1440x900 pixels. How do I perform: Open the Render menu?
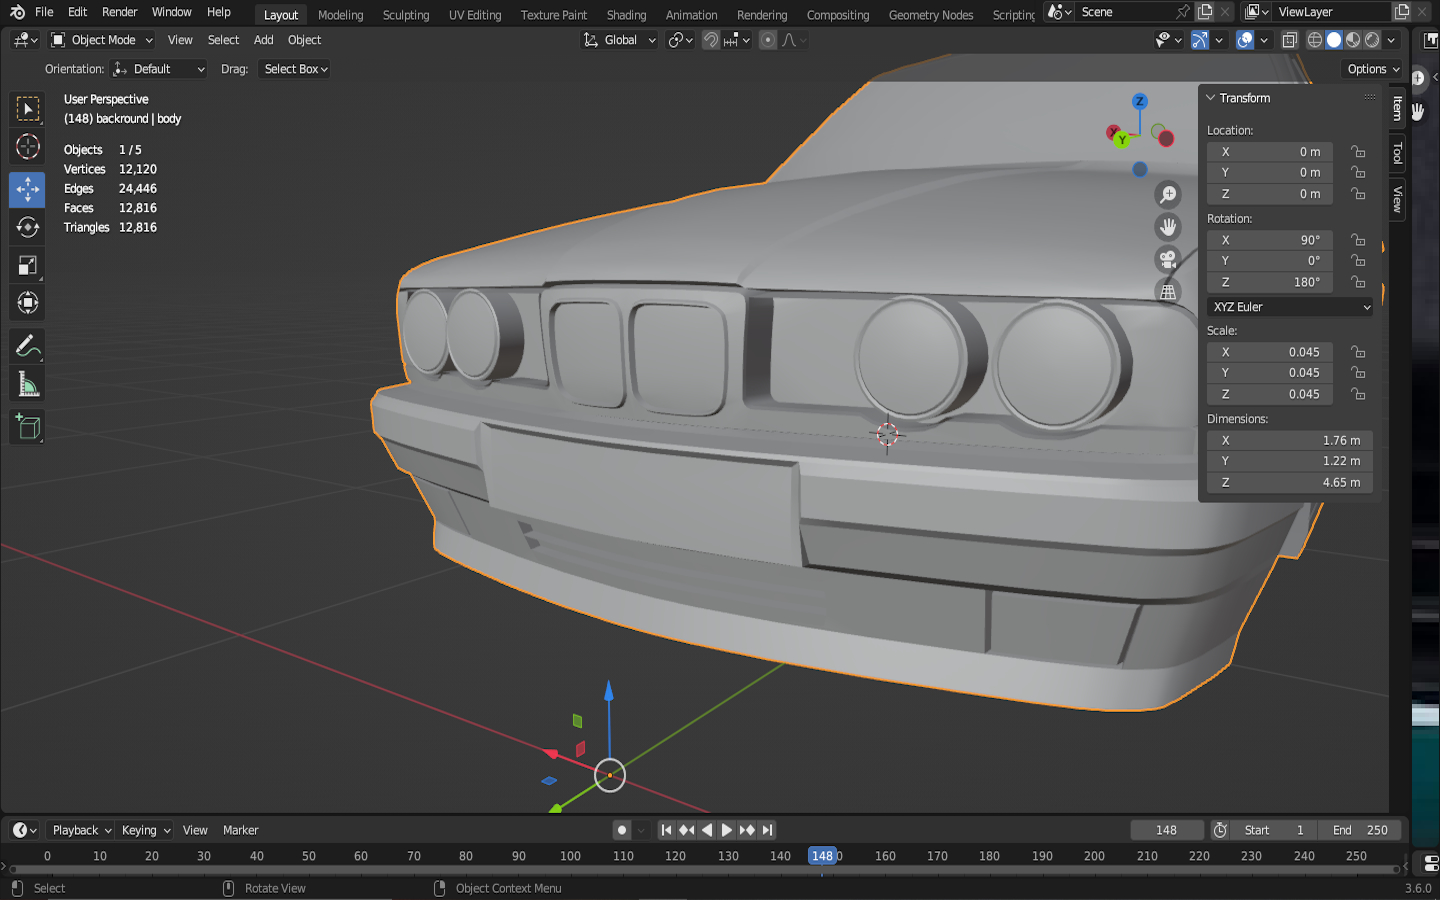coord(120,12)
